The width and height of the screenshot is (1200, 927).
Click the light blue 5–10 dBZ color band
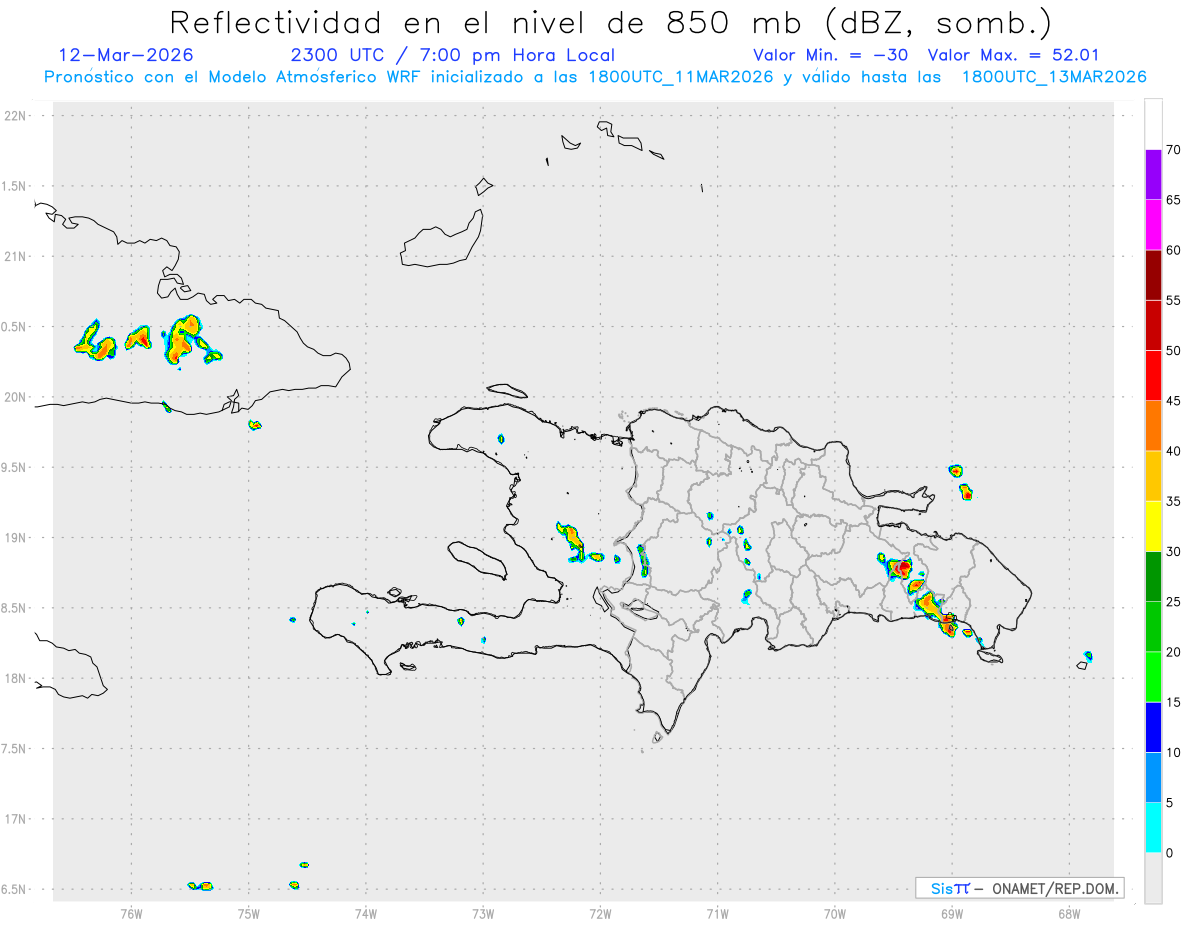point(1153,778)
